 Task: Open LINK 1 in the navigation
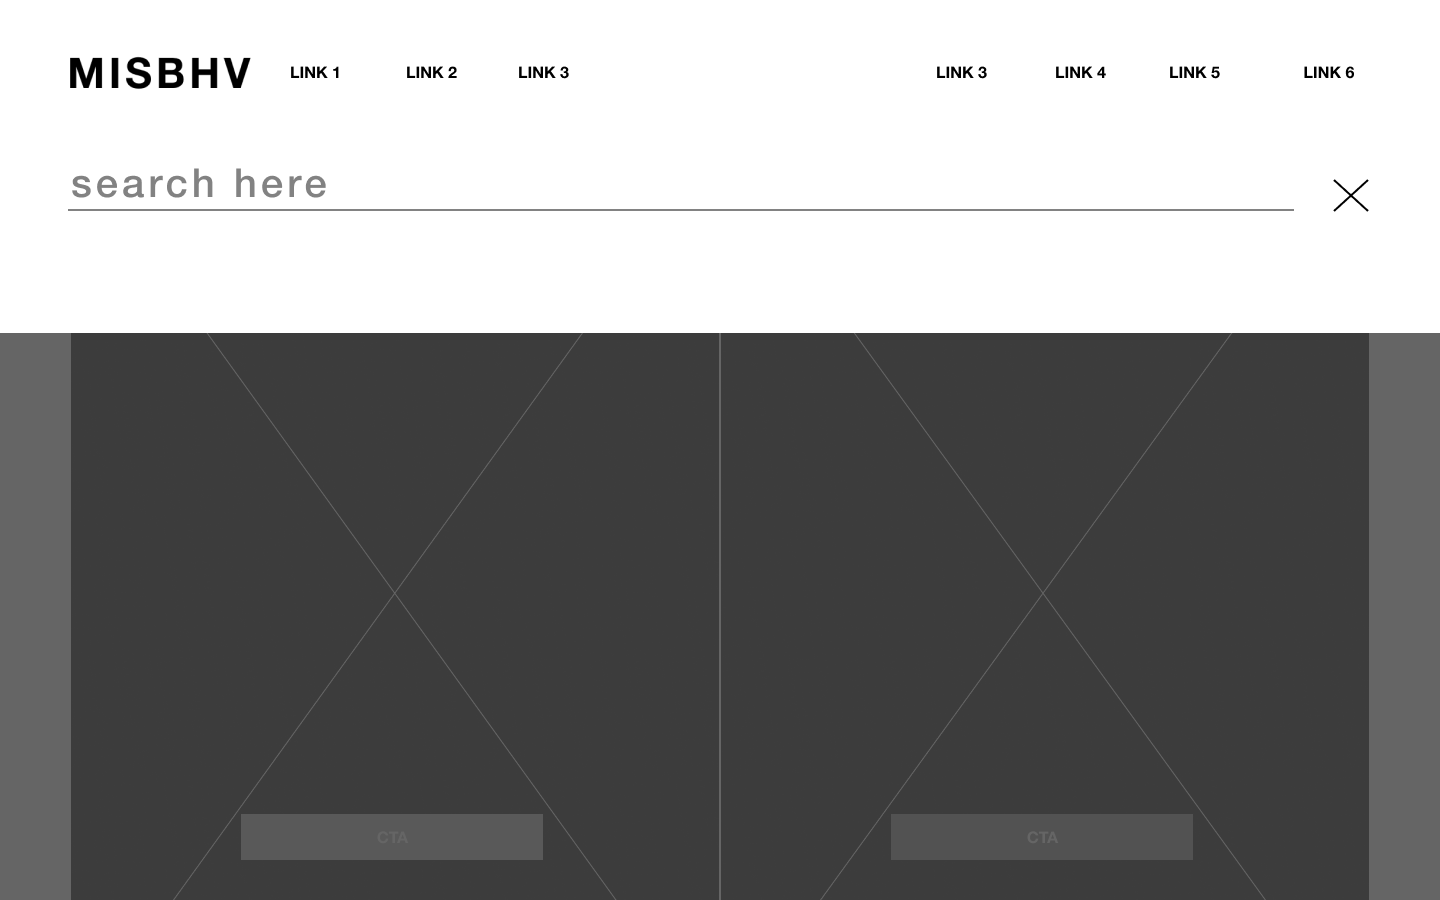[x=315, y=72]
